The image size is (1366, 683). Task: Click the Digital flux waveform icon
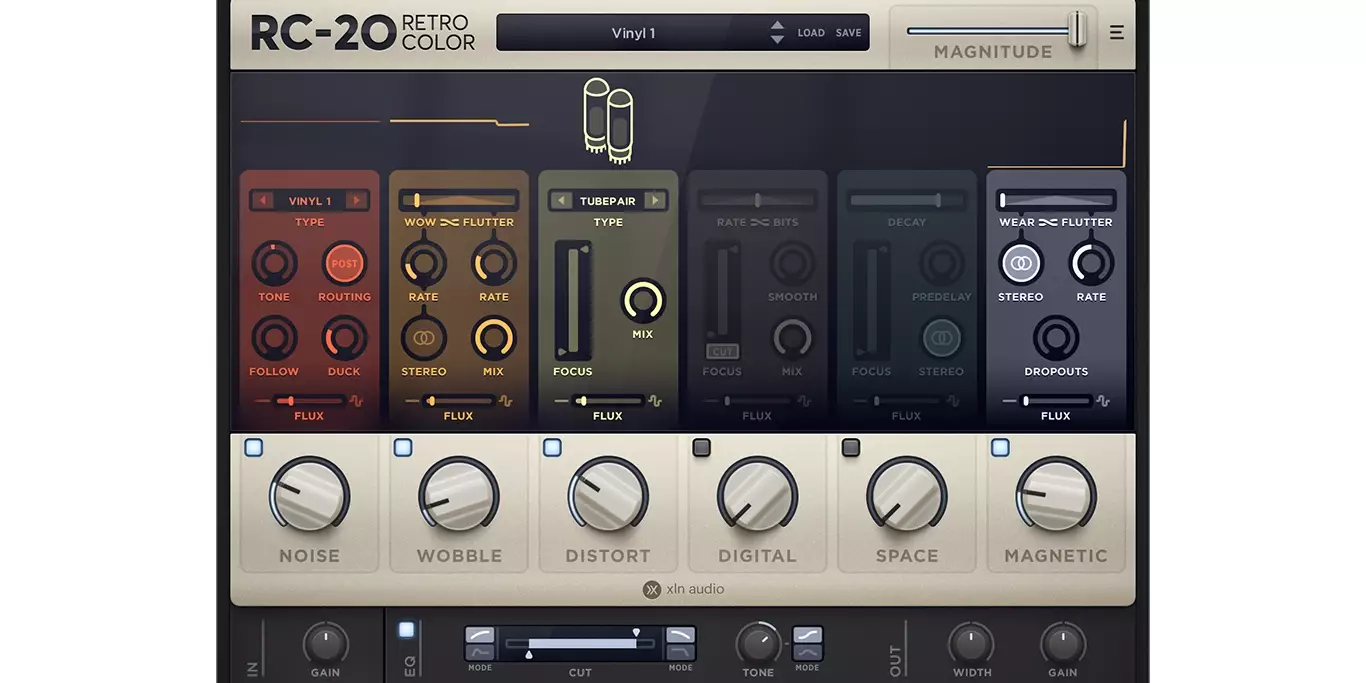[x=804, y=401]
